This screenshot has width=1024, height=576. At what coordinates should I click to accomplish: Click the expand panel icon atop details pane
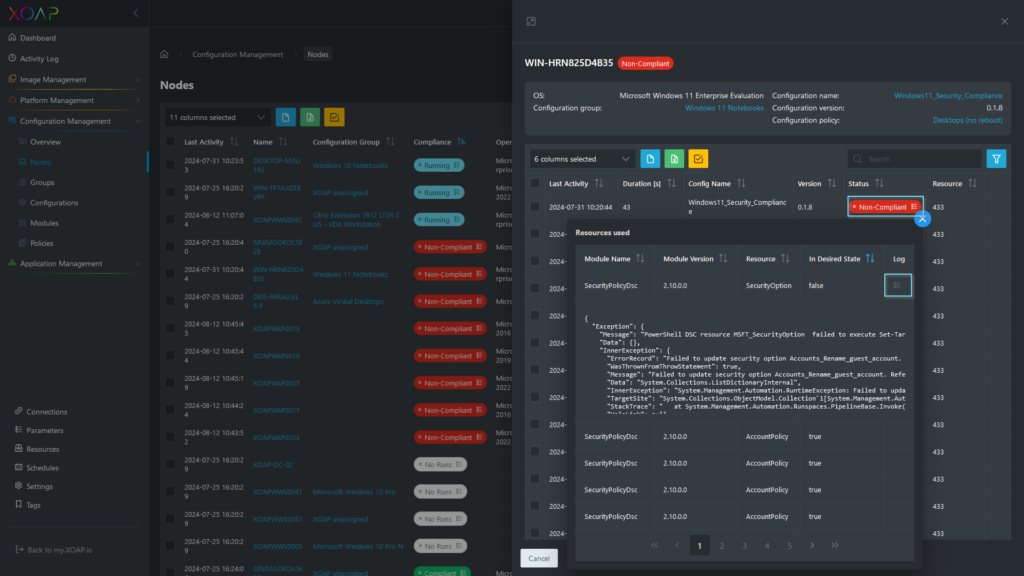[x=531, y=22]
